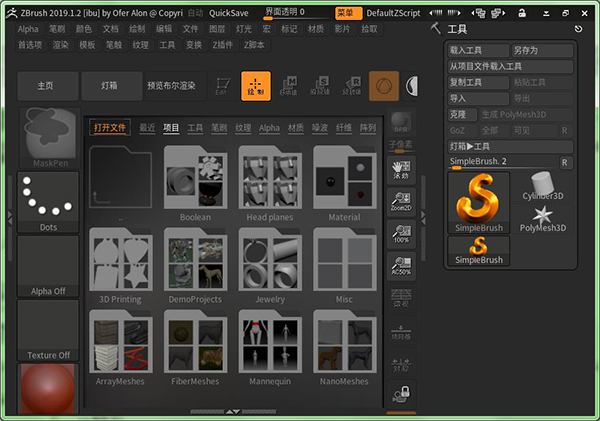The height and width of the screenshot is (421, 600).
Task: Adjust the 子像素 subpixel slider
Action: 401,146
